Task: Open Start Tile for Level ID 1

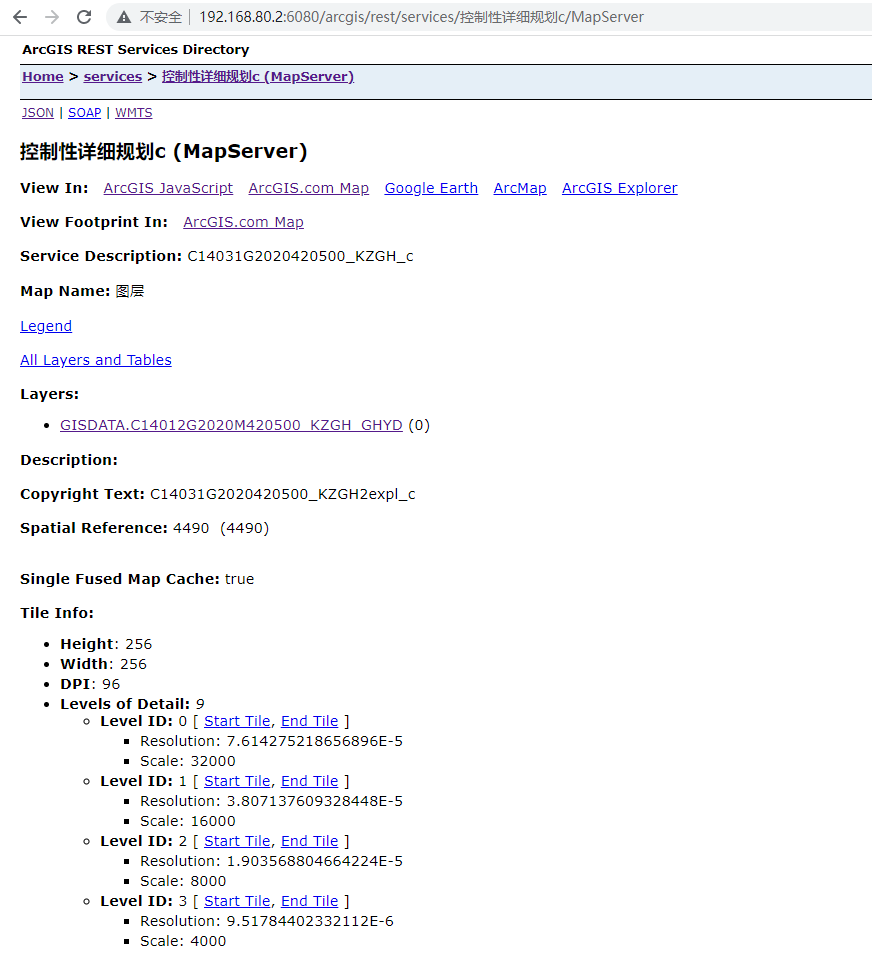Action: click(237, 782)
